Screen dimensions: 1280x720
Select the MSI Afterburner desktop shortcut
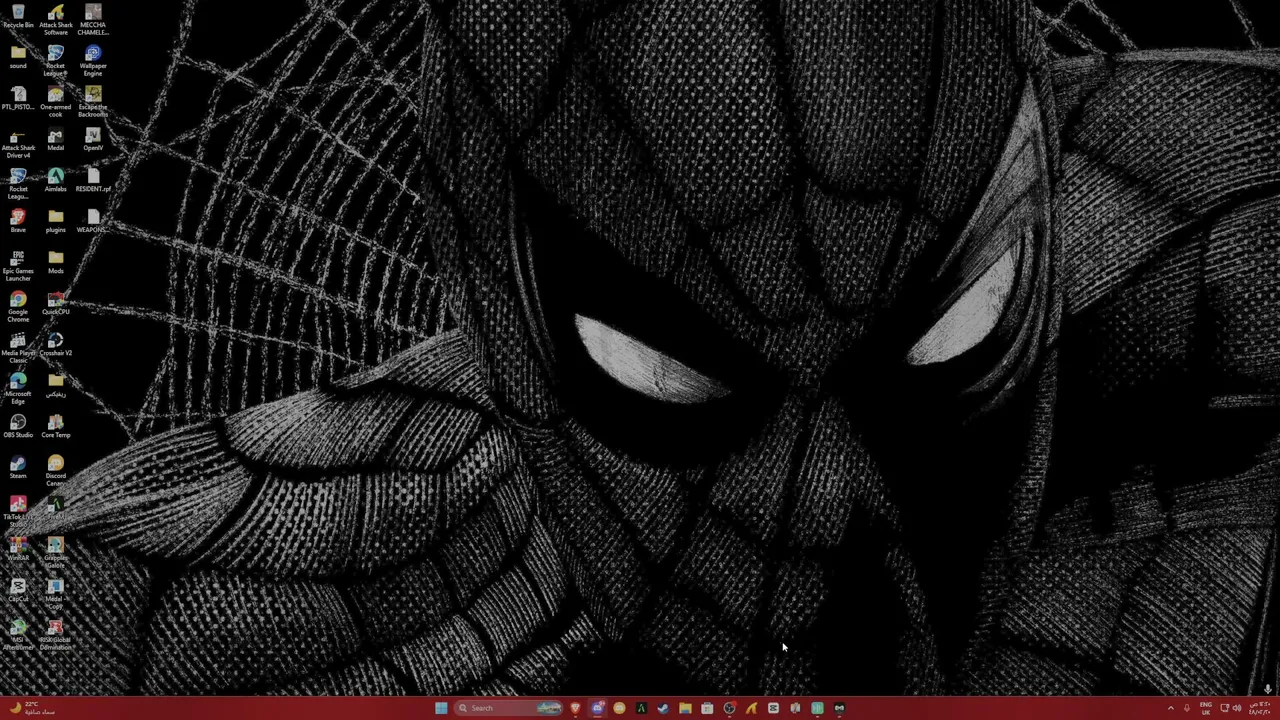point(18,635)
